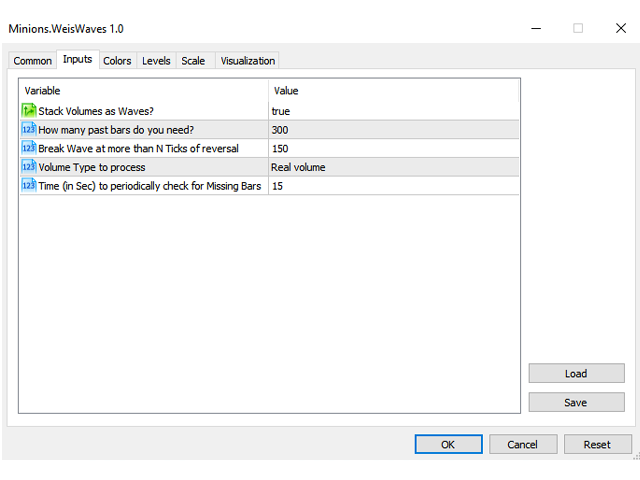Image resolution: width=640 pixels, height=480 pixels.
Task: Edit the 15 seconds missing bars value
Action: 393,186
